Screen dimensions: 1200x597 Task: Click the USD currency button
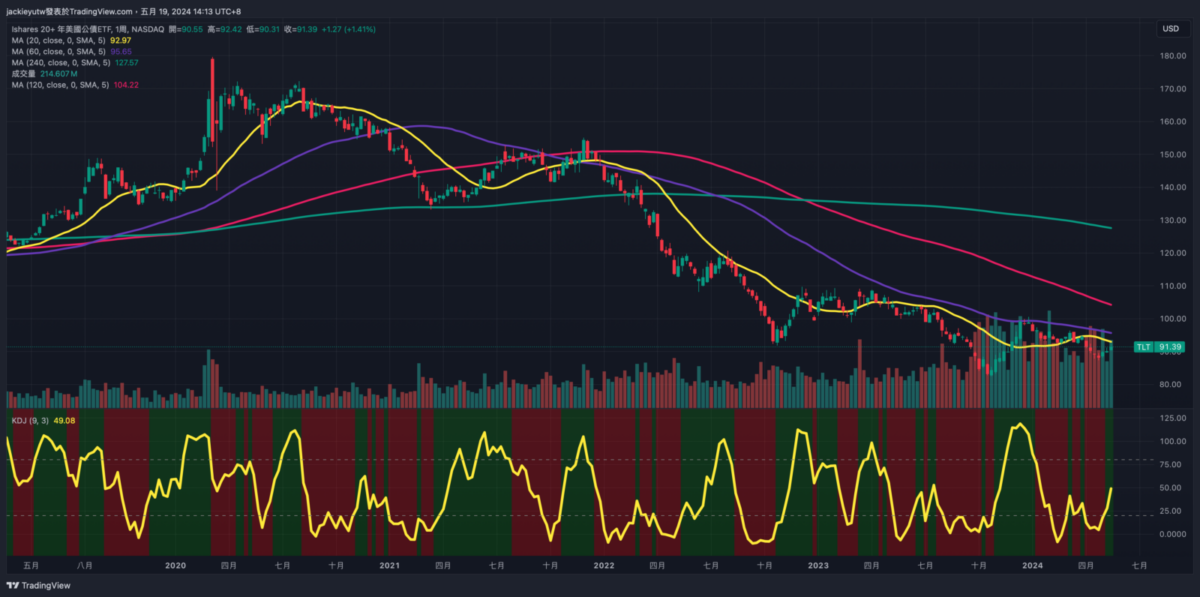[1169, 29]
